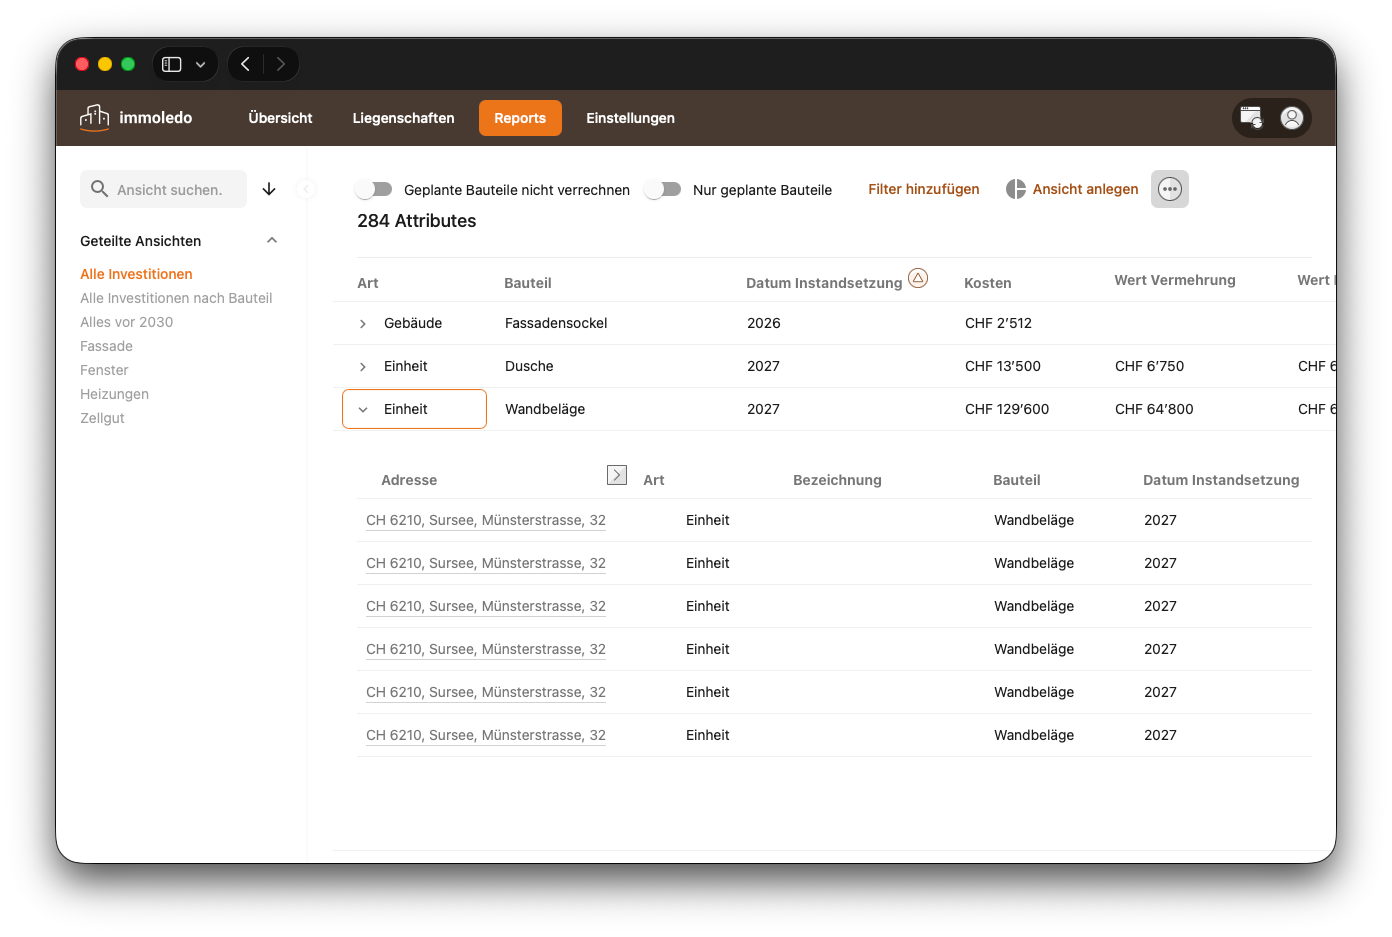Click the Dusche cell
This screenshot has width=1392, height=937.
529,366
